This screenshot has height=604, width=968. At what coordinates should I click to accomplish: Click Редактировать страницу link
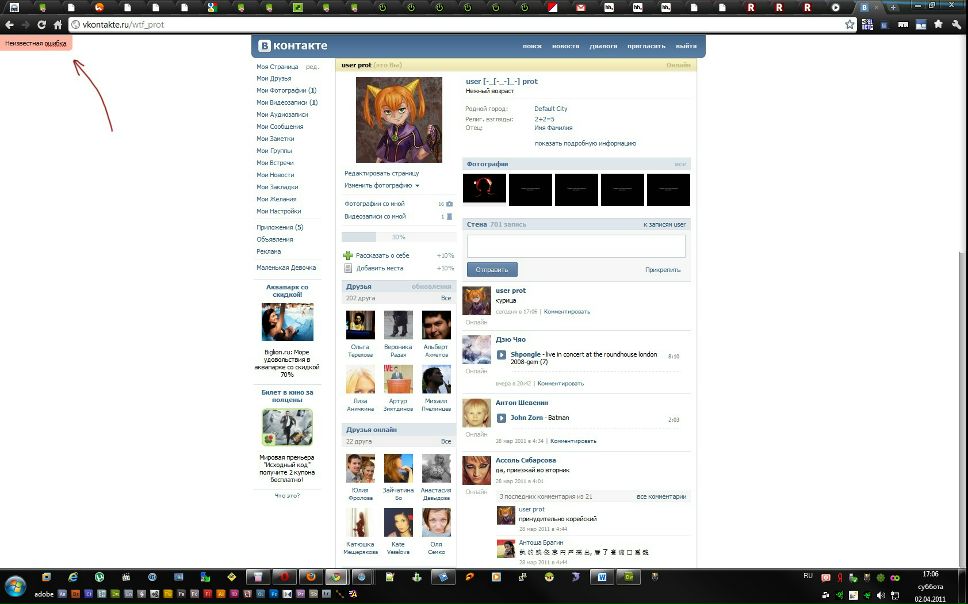[x=381, y=173]
